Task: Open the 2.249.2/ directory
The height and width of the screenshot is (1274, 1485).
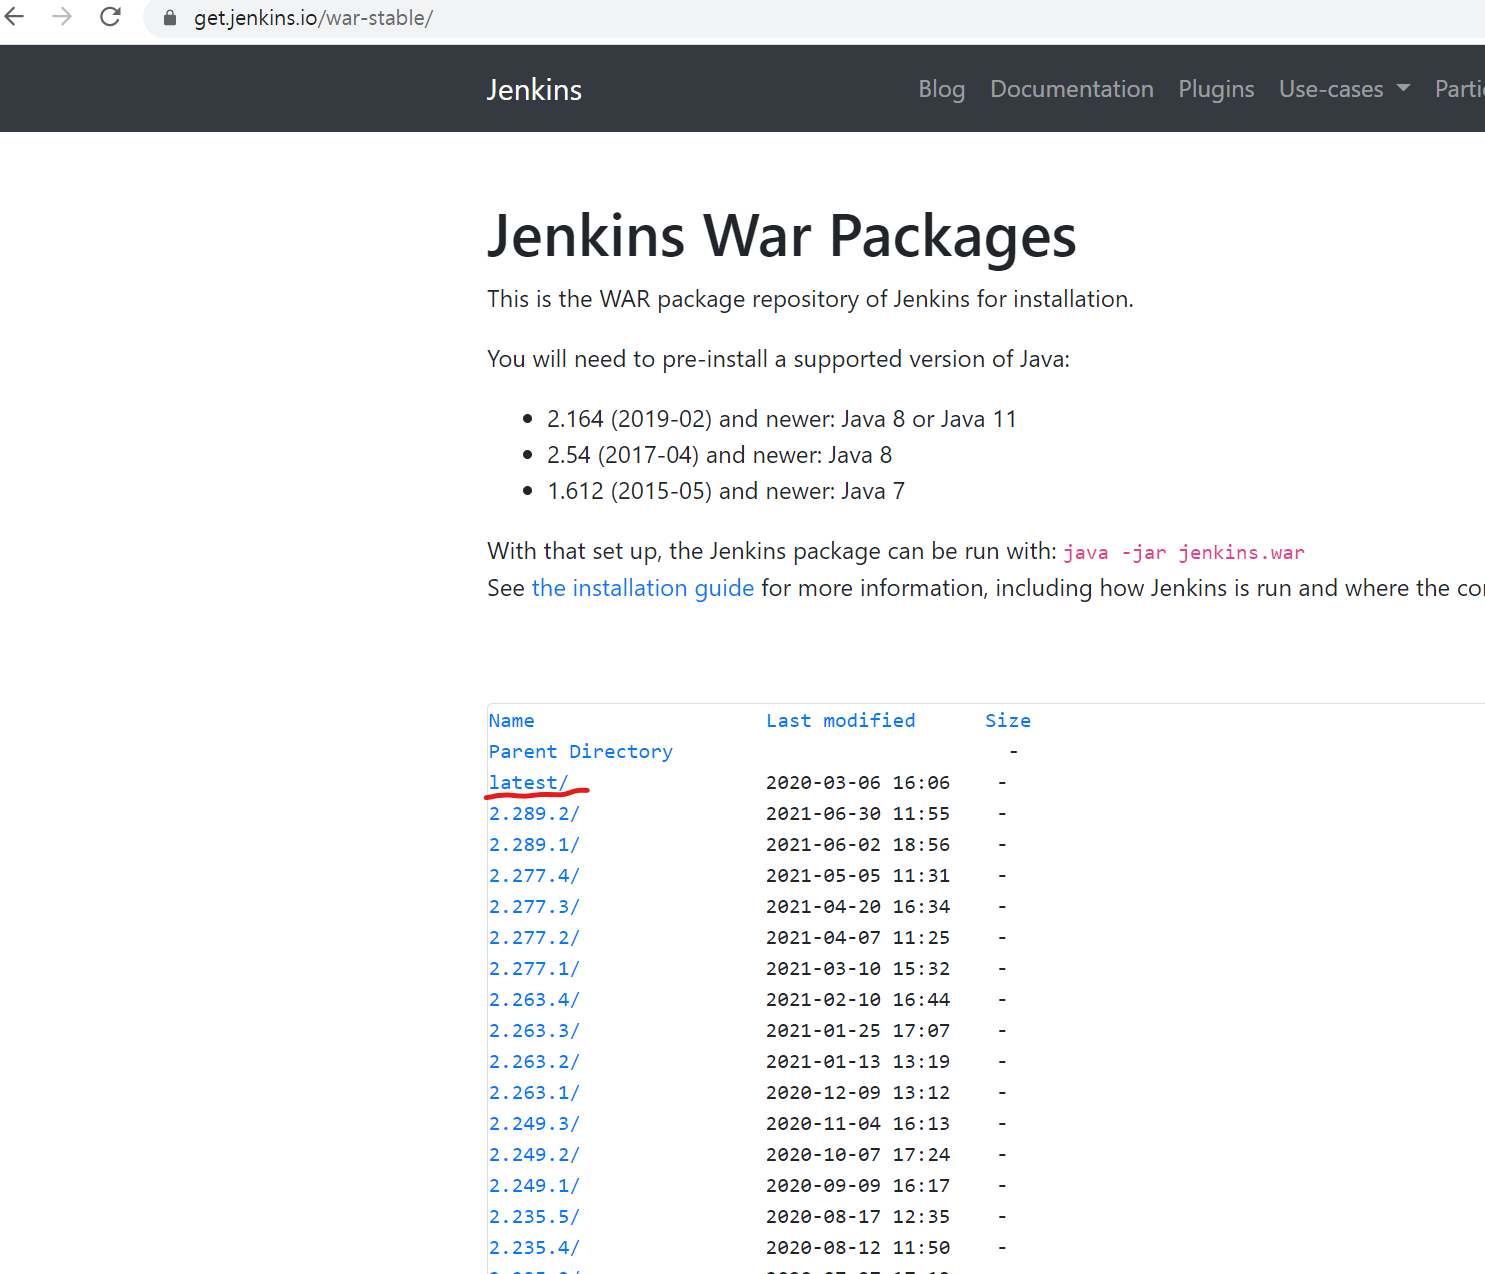Action: coord(534,1155)
